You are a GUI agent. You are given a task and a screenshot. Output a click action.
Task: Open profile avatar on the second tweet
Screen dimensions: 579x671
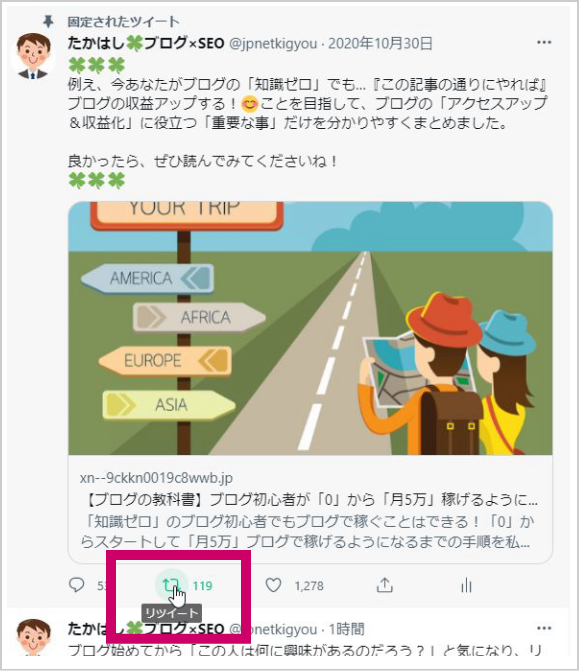coord(33,637)
